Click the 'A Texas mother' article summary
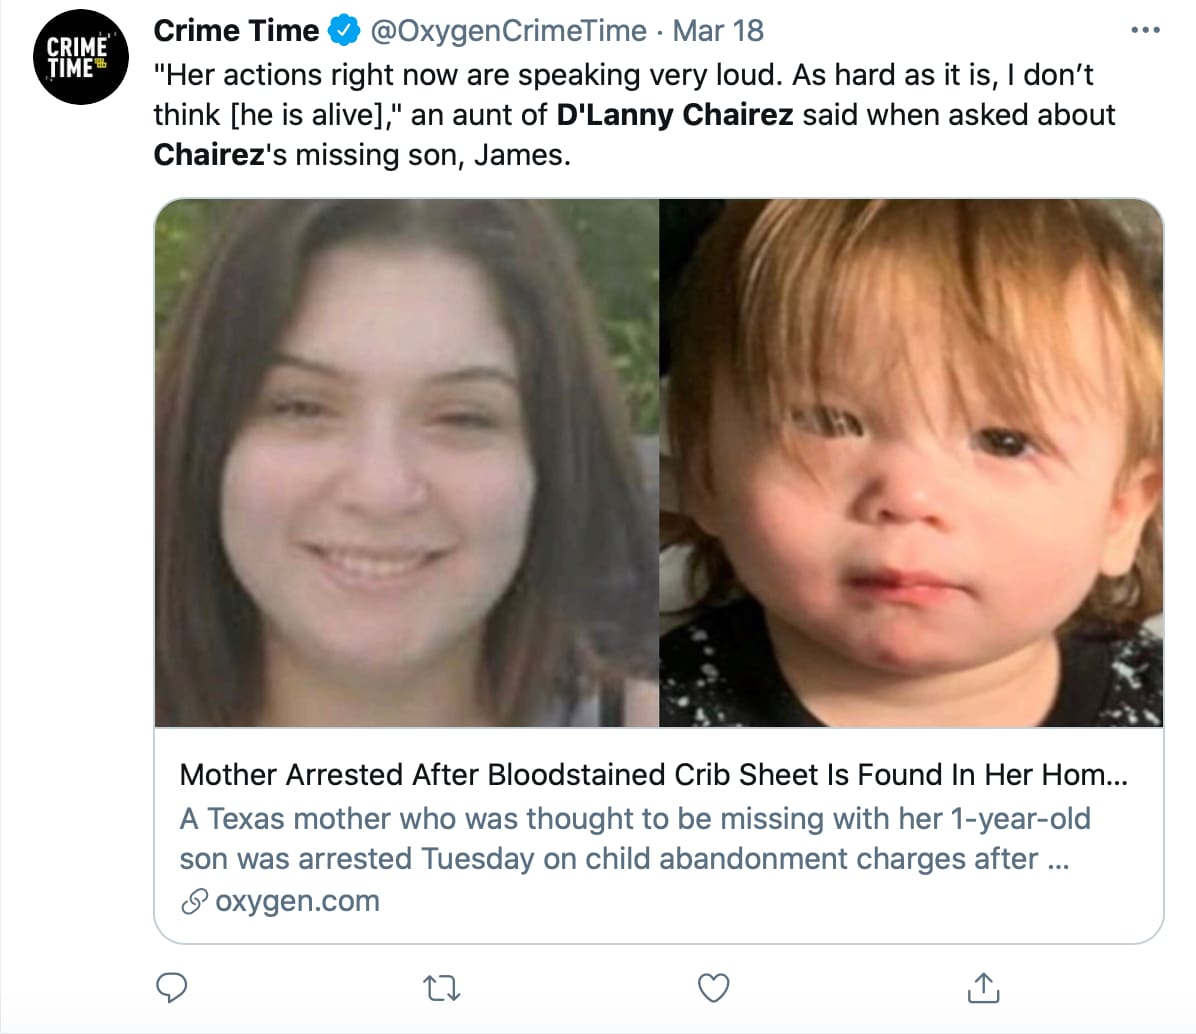Screen dimensions: 1196x1034 (x=634, y=838)
